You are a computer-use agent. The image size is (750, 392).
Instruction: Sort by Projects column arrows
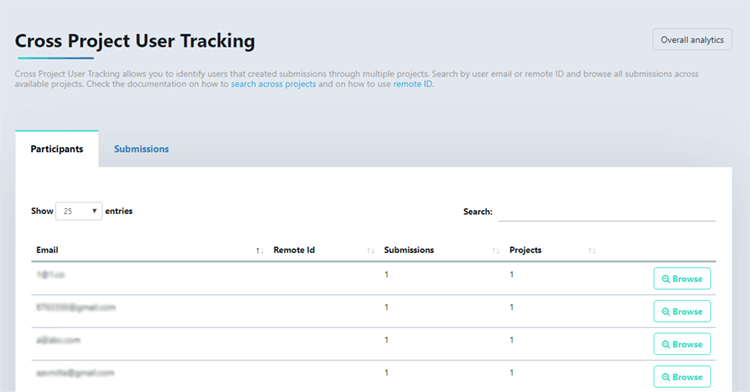point(592,250)
